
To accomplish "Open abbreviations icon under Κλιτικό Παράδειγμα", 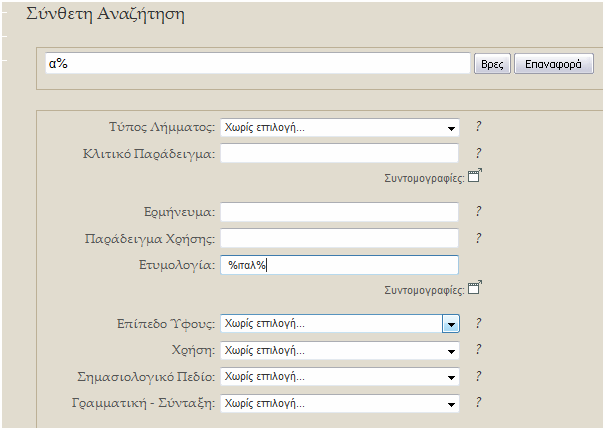I will (x=475, y=176).
